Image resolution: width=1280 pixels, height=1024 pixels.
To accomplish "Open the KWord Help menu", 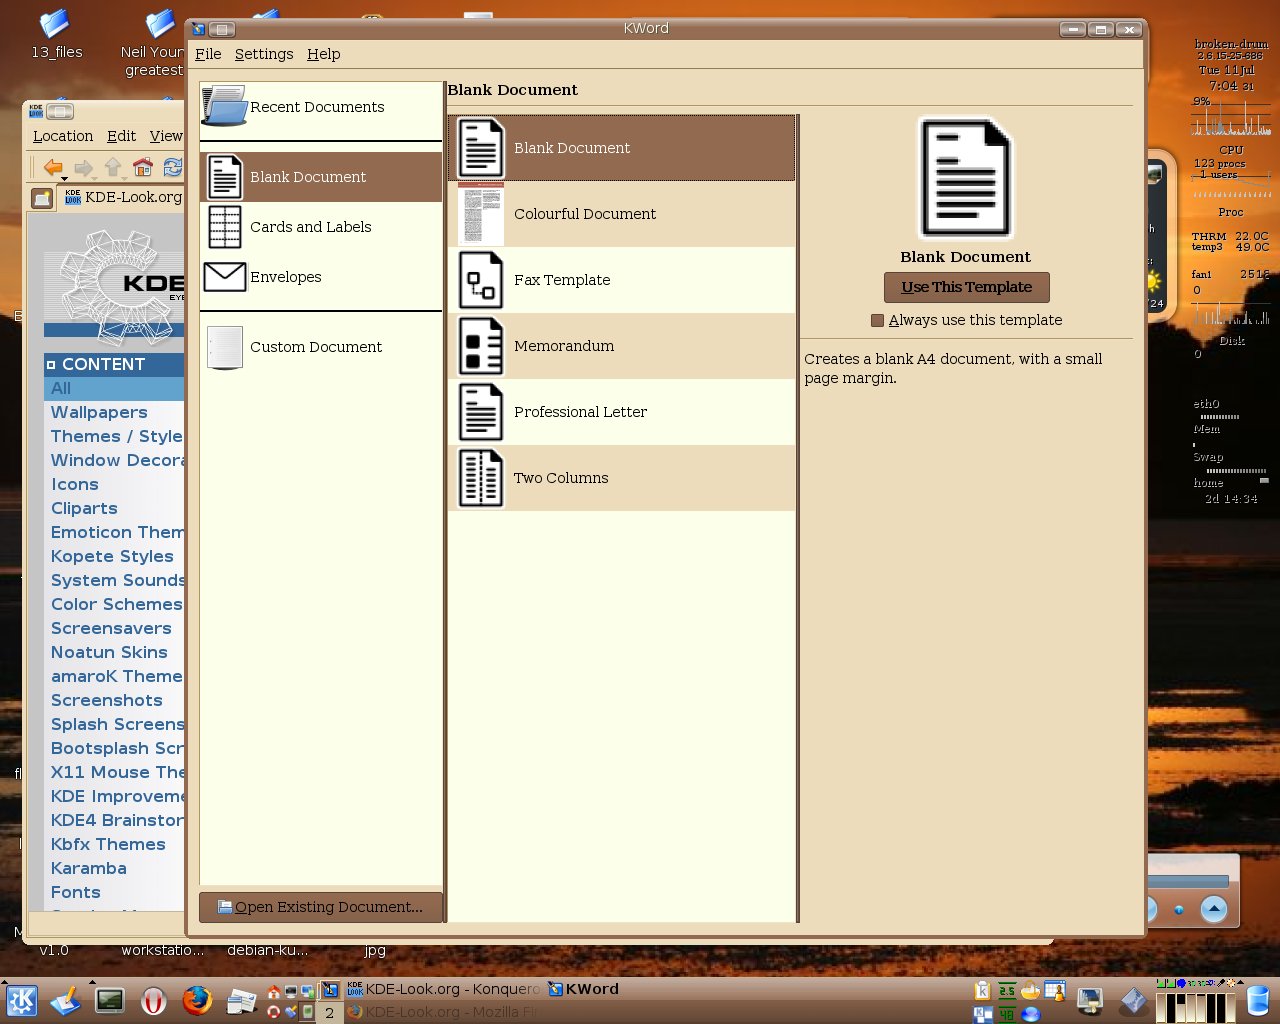I will (323, 54).
